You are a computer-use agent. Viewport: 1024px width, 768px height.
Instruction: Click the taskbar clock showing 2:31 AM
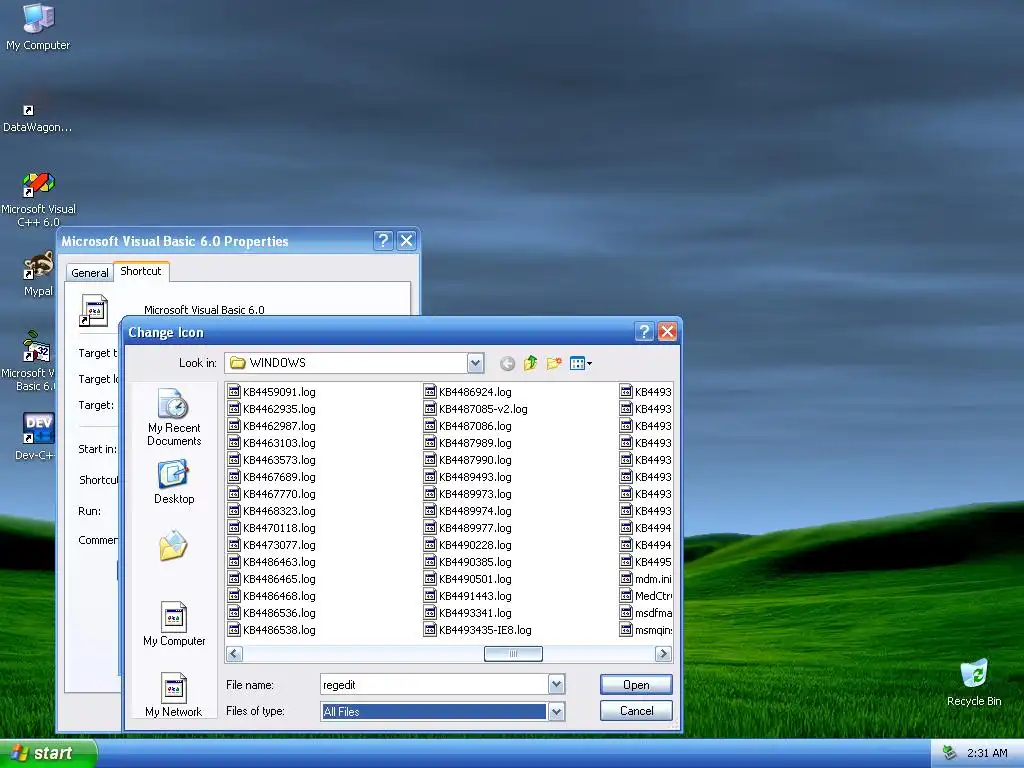coord(987,753)
